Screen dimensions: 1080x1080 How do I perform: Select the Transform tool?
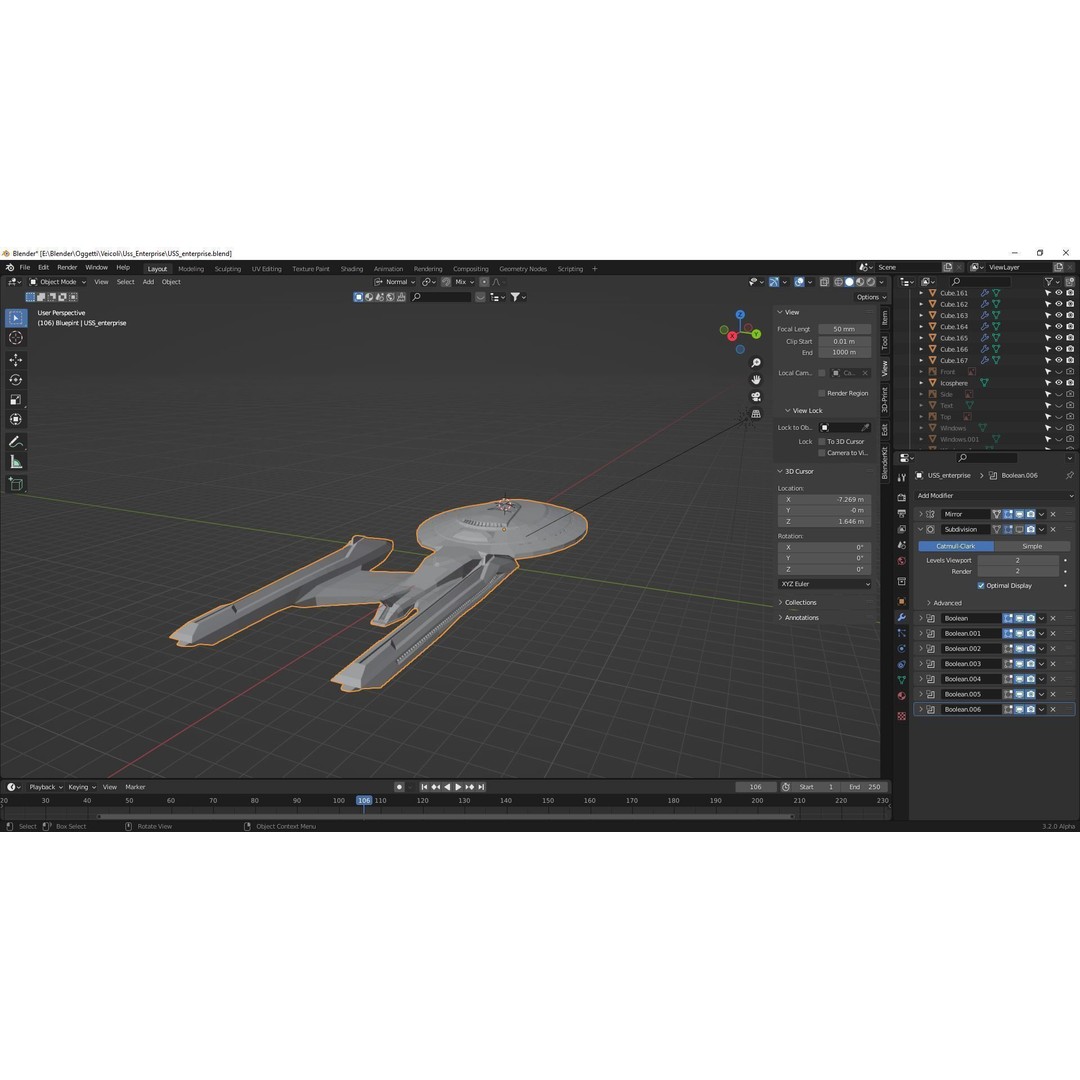pyautogui.click(x=16, y=419)
